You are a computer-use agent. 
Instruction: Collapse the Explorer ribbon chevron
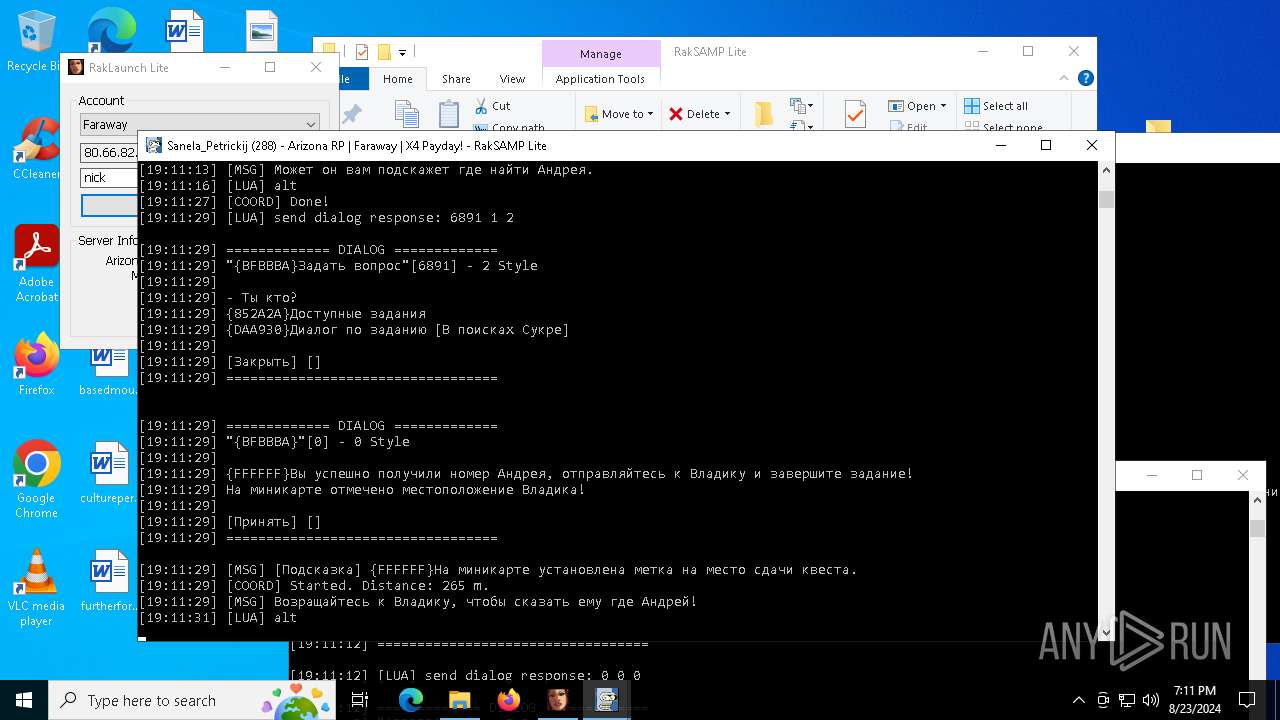pos(1066,78)
